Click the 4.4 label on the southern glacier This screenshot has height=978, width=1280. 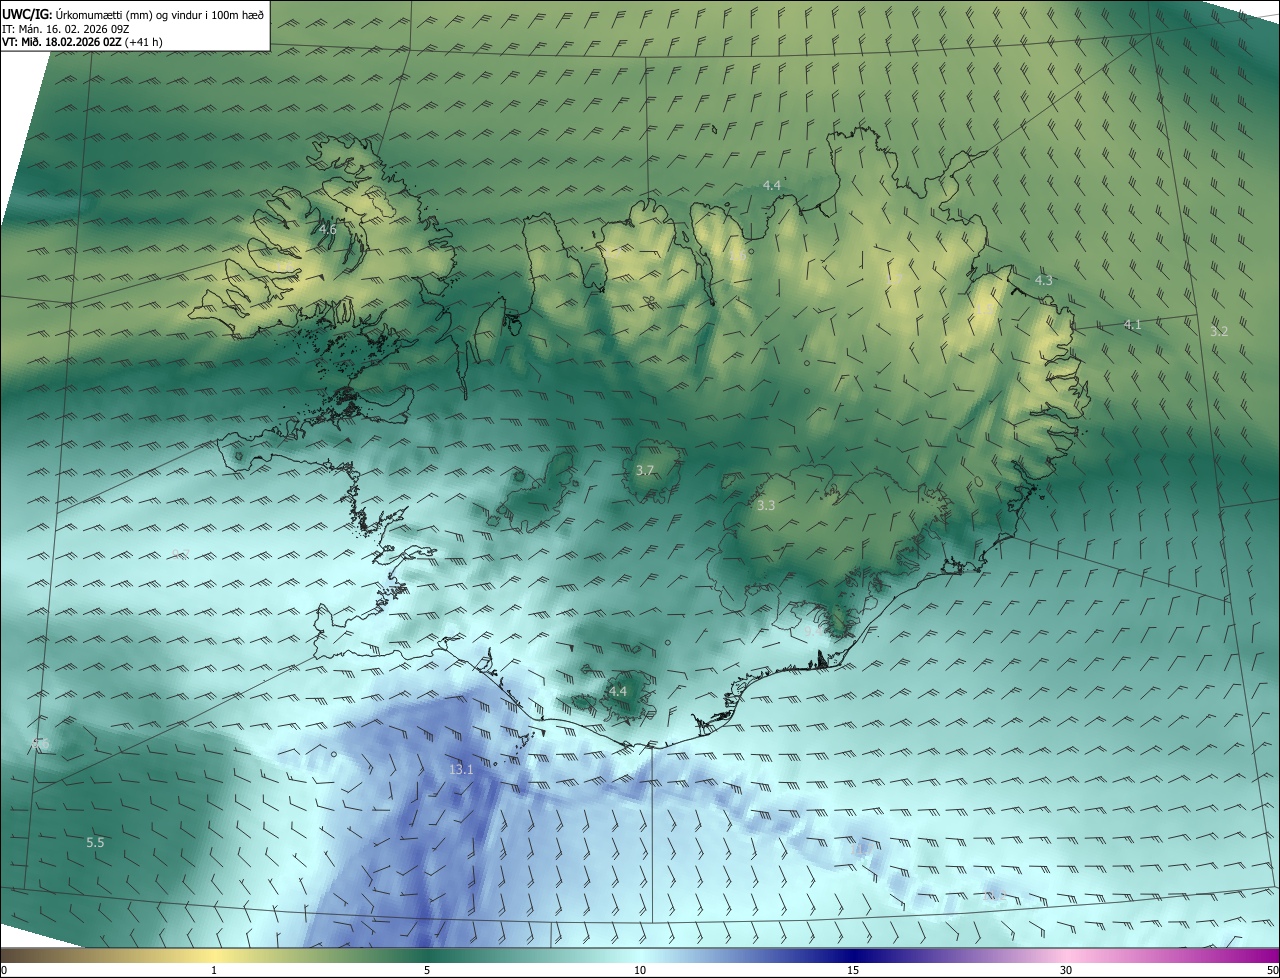[618, 691]
